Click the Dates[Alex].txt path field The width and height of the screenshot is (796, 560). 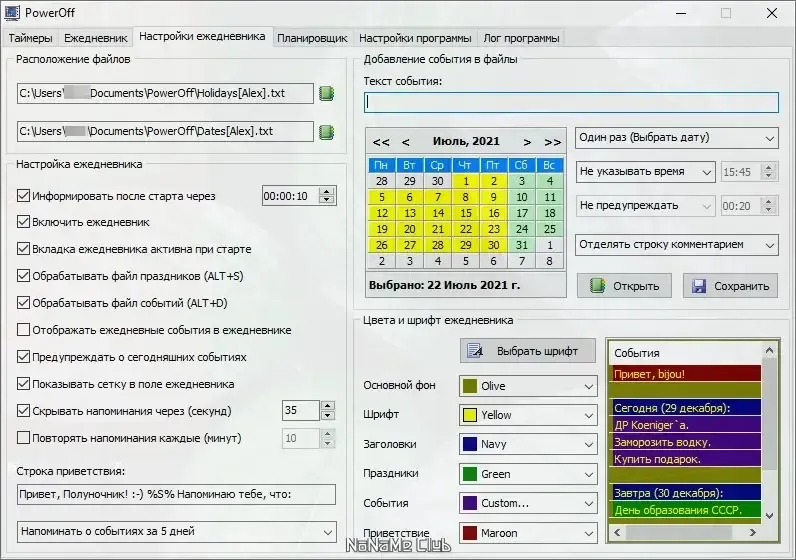(165, 131)
